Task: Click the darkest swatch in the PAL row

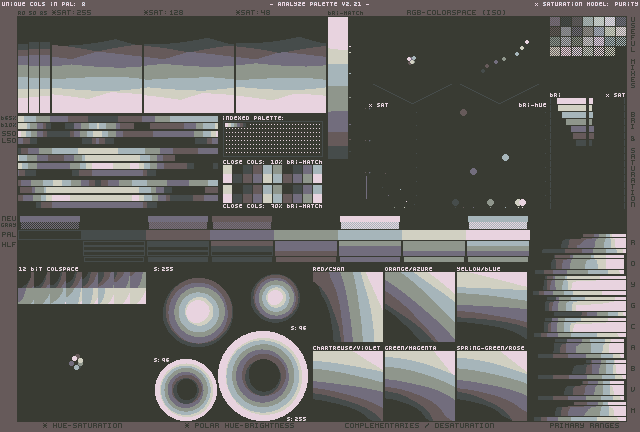Action: [x=50, y=235]
